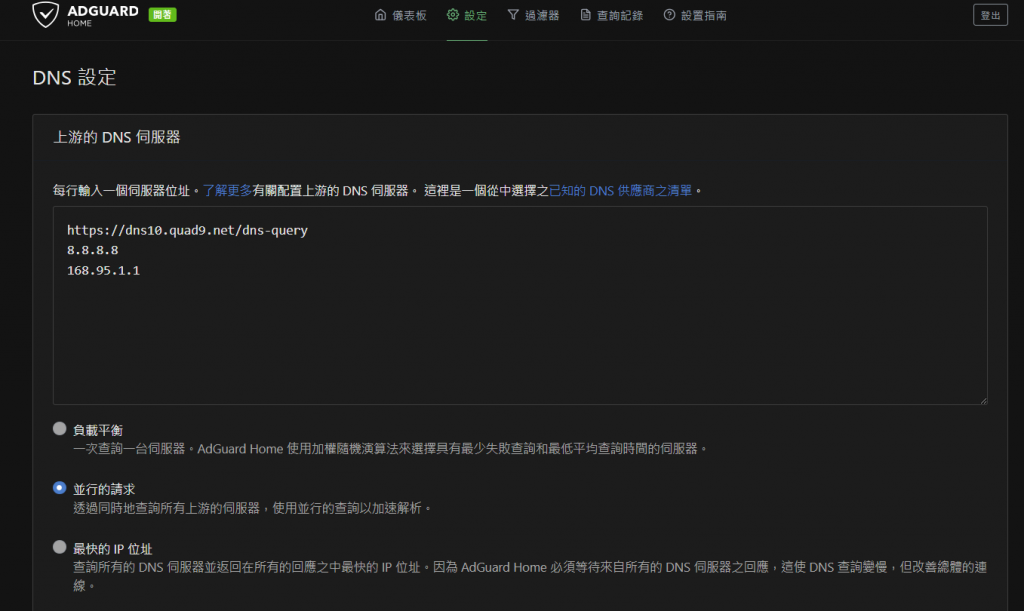The height and width of the screenshot is (611, 1024).
Task: Select the 負載平衡 load balancing radio button
Action: [x=59, y=429]
